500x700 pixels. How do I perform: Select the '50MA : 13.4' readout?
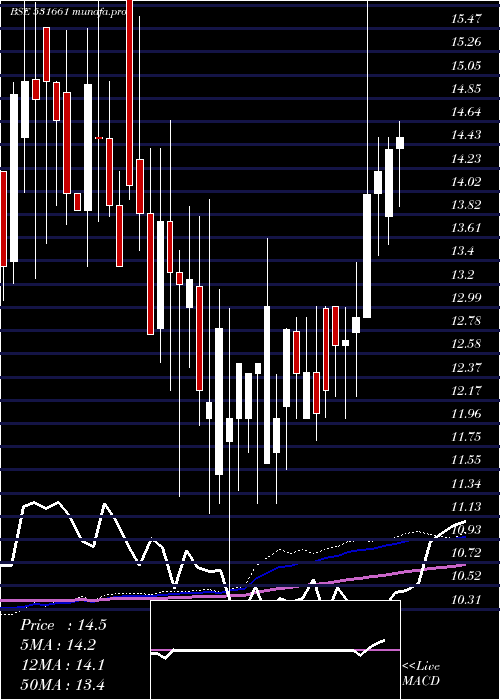pyautogui.click(x=62, y=684)
